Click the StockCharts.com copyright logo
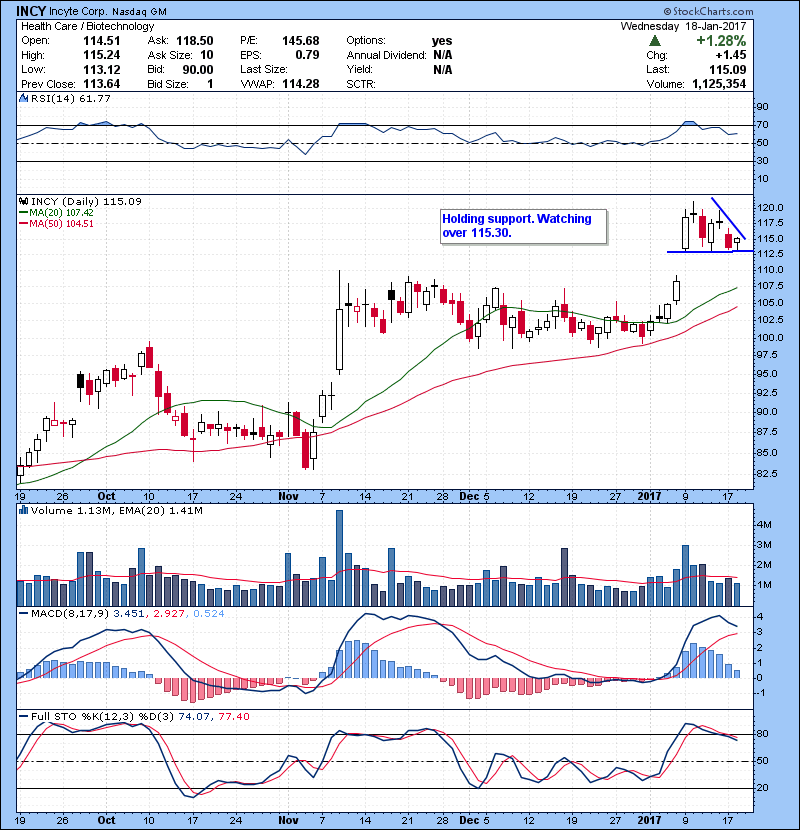800x830 pixels. pyautogui.click(x=708, y=11)
